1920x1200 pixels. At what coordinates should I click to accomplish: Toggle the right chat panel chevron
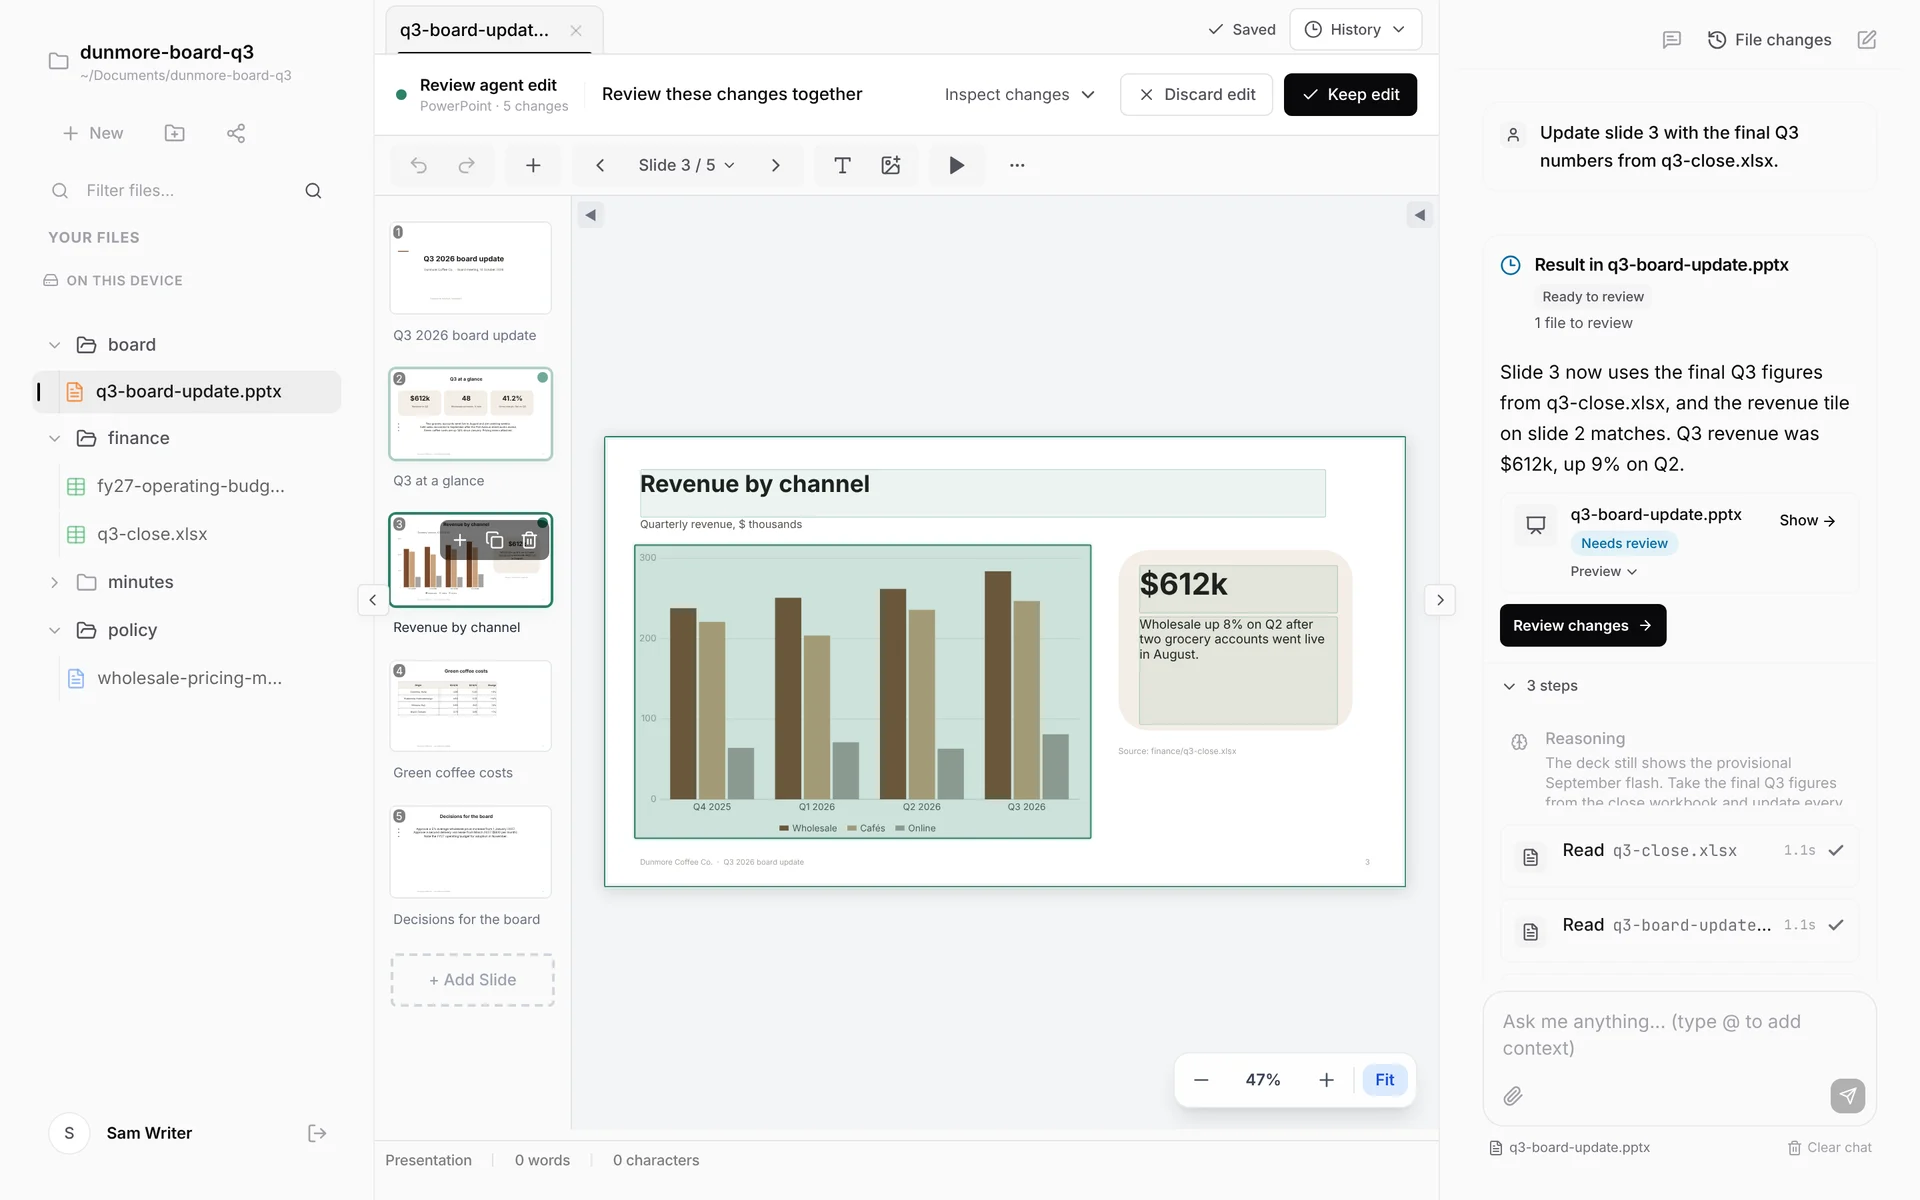pos(1440,600)
